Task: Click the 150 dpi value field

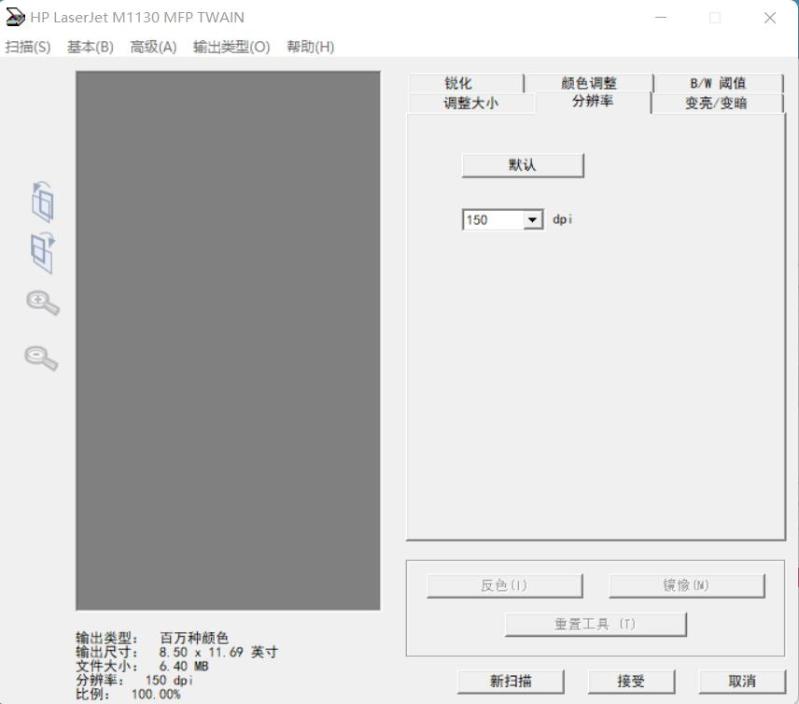Action: click(x=493, y=220)
